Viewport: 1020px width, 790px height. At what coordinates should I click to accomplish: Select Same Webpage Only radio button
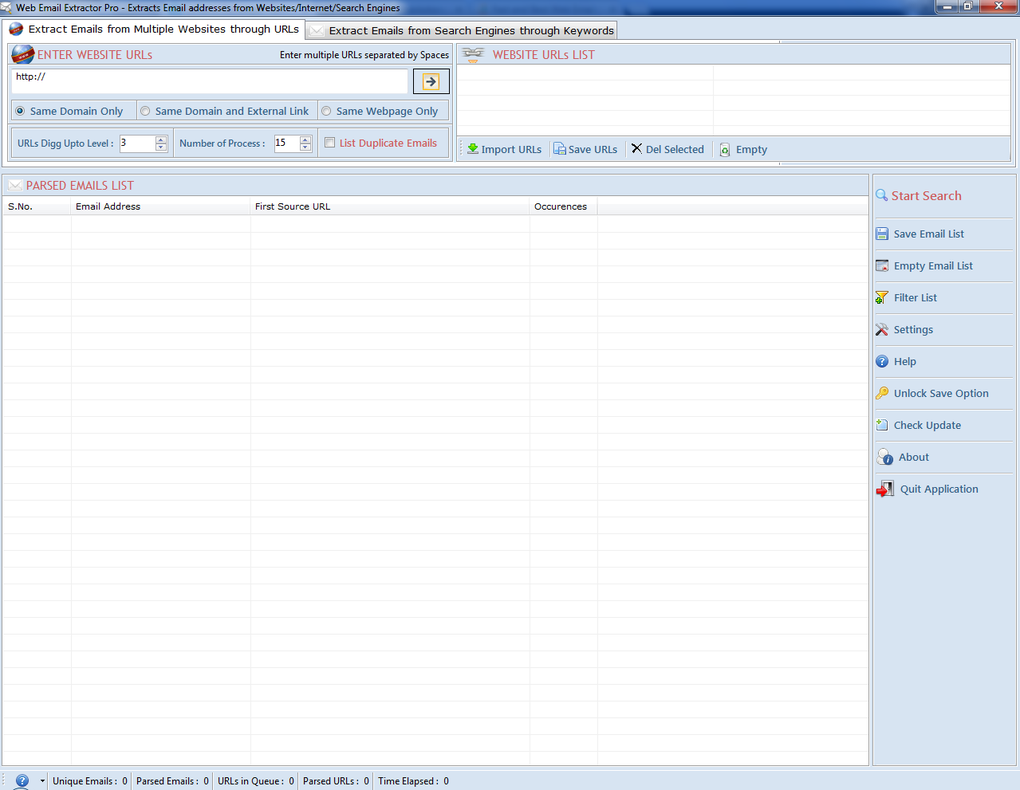pos(326,111)
